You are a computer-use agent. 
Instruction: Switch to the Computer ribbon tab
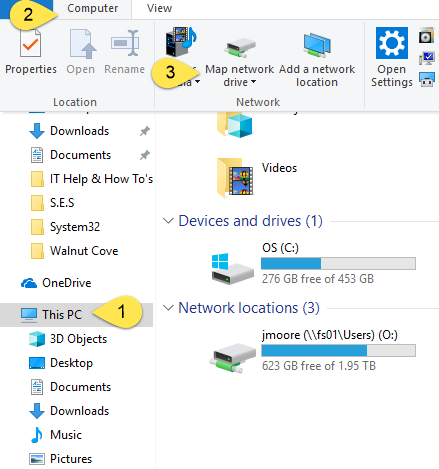[92, 8]
